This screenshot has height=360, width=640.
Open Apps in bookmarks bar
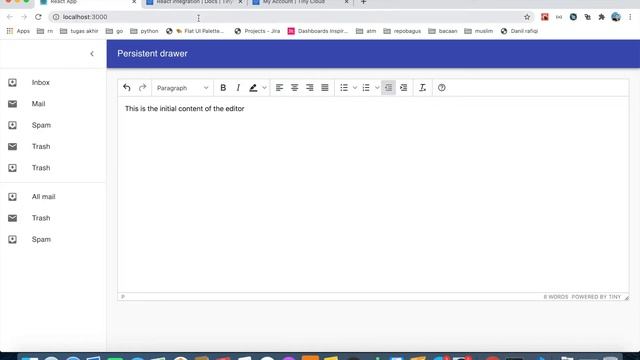coord(18,31)
